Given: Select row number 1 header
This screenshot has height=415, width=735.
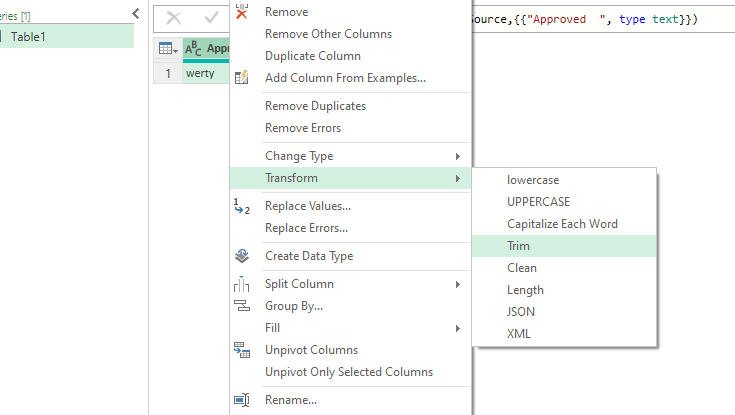Looking at the screenshot, I should [x=168, y=74].
